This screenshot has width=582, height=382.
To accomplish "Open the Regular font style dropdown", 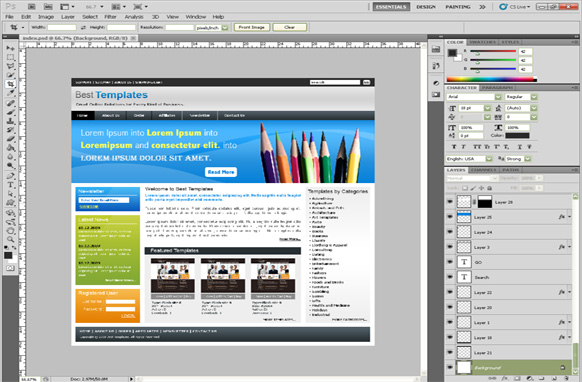I will point(534,97).
